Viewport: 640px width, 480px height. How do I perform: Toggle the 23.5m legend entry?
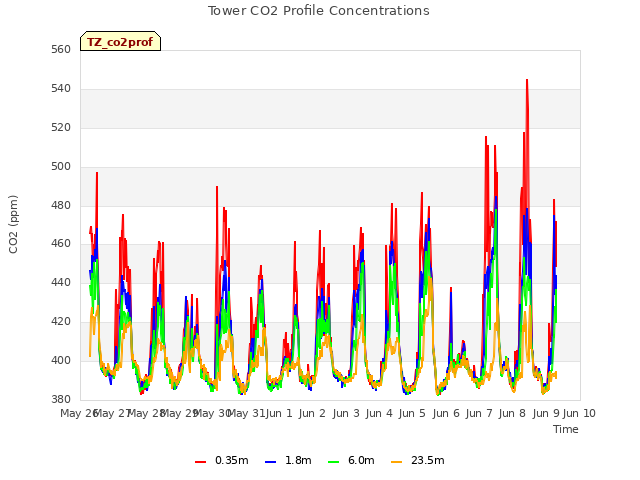click(x=418, y=460)
